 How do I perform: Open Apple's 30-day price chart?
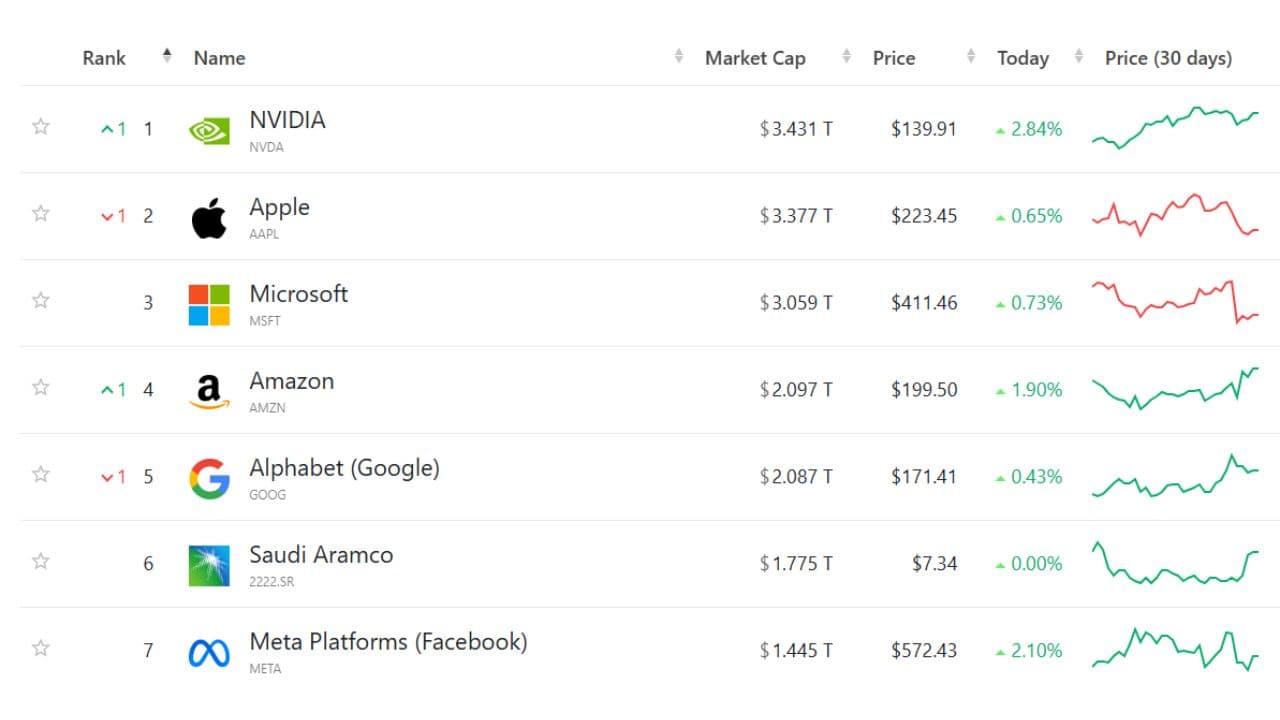(x=1175, y=215)
